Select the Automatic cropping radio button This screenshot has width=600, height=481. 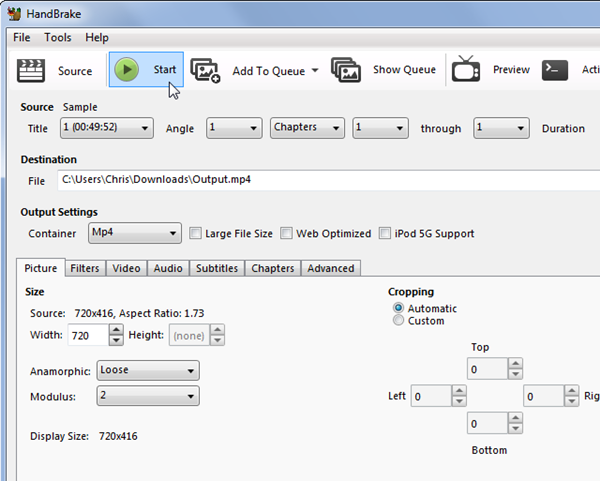click(398, 308)
